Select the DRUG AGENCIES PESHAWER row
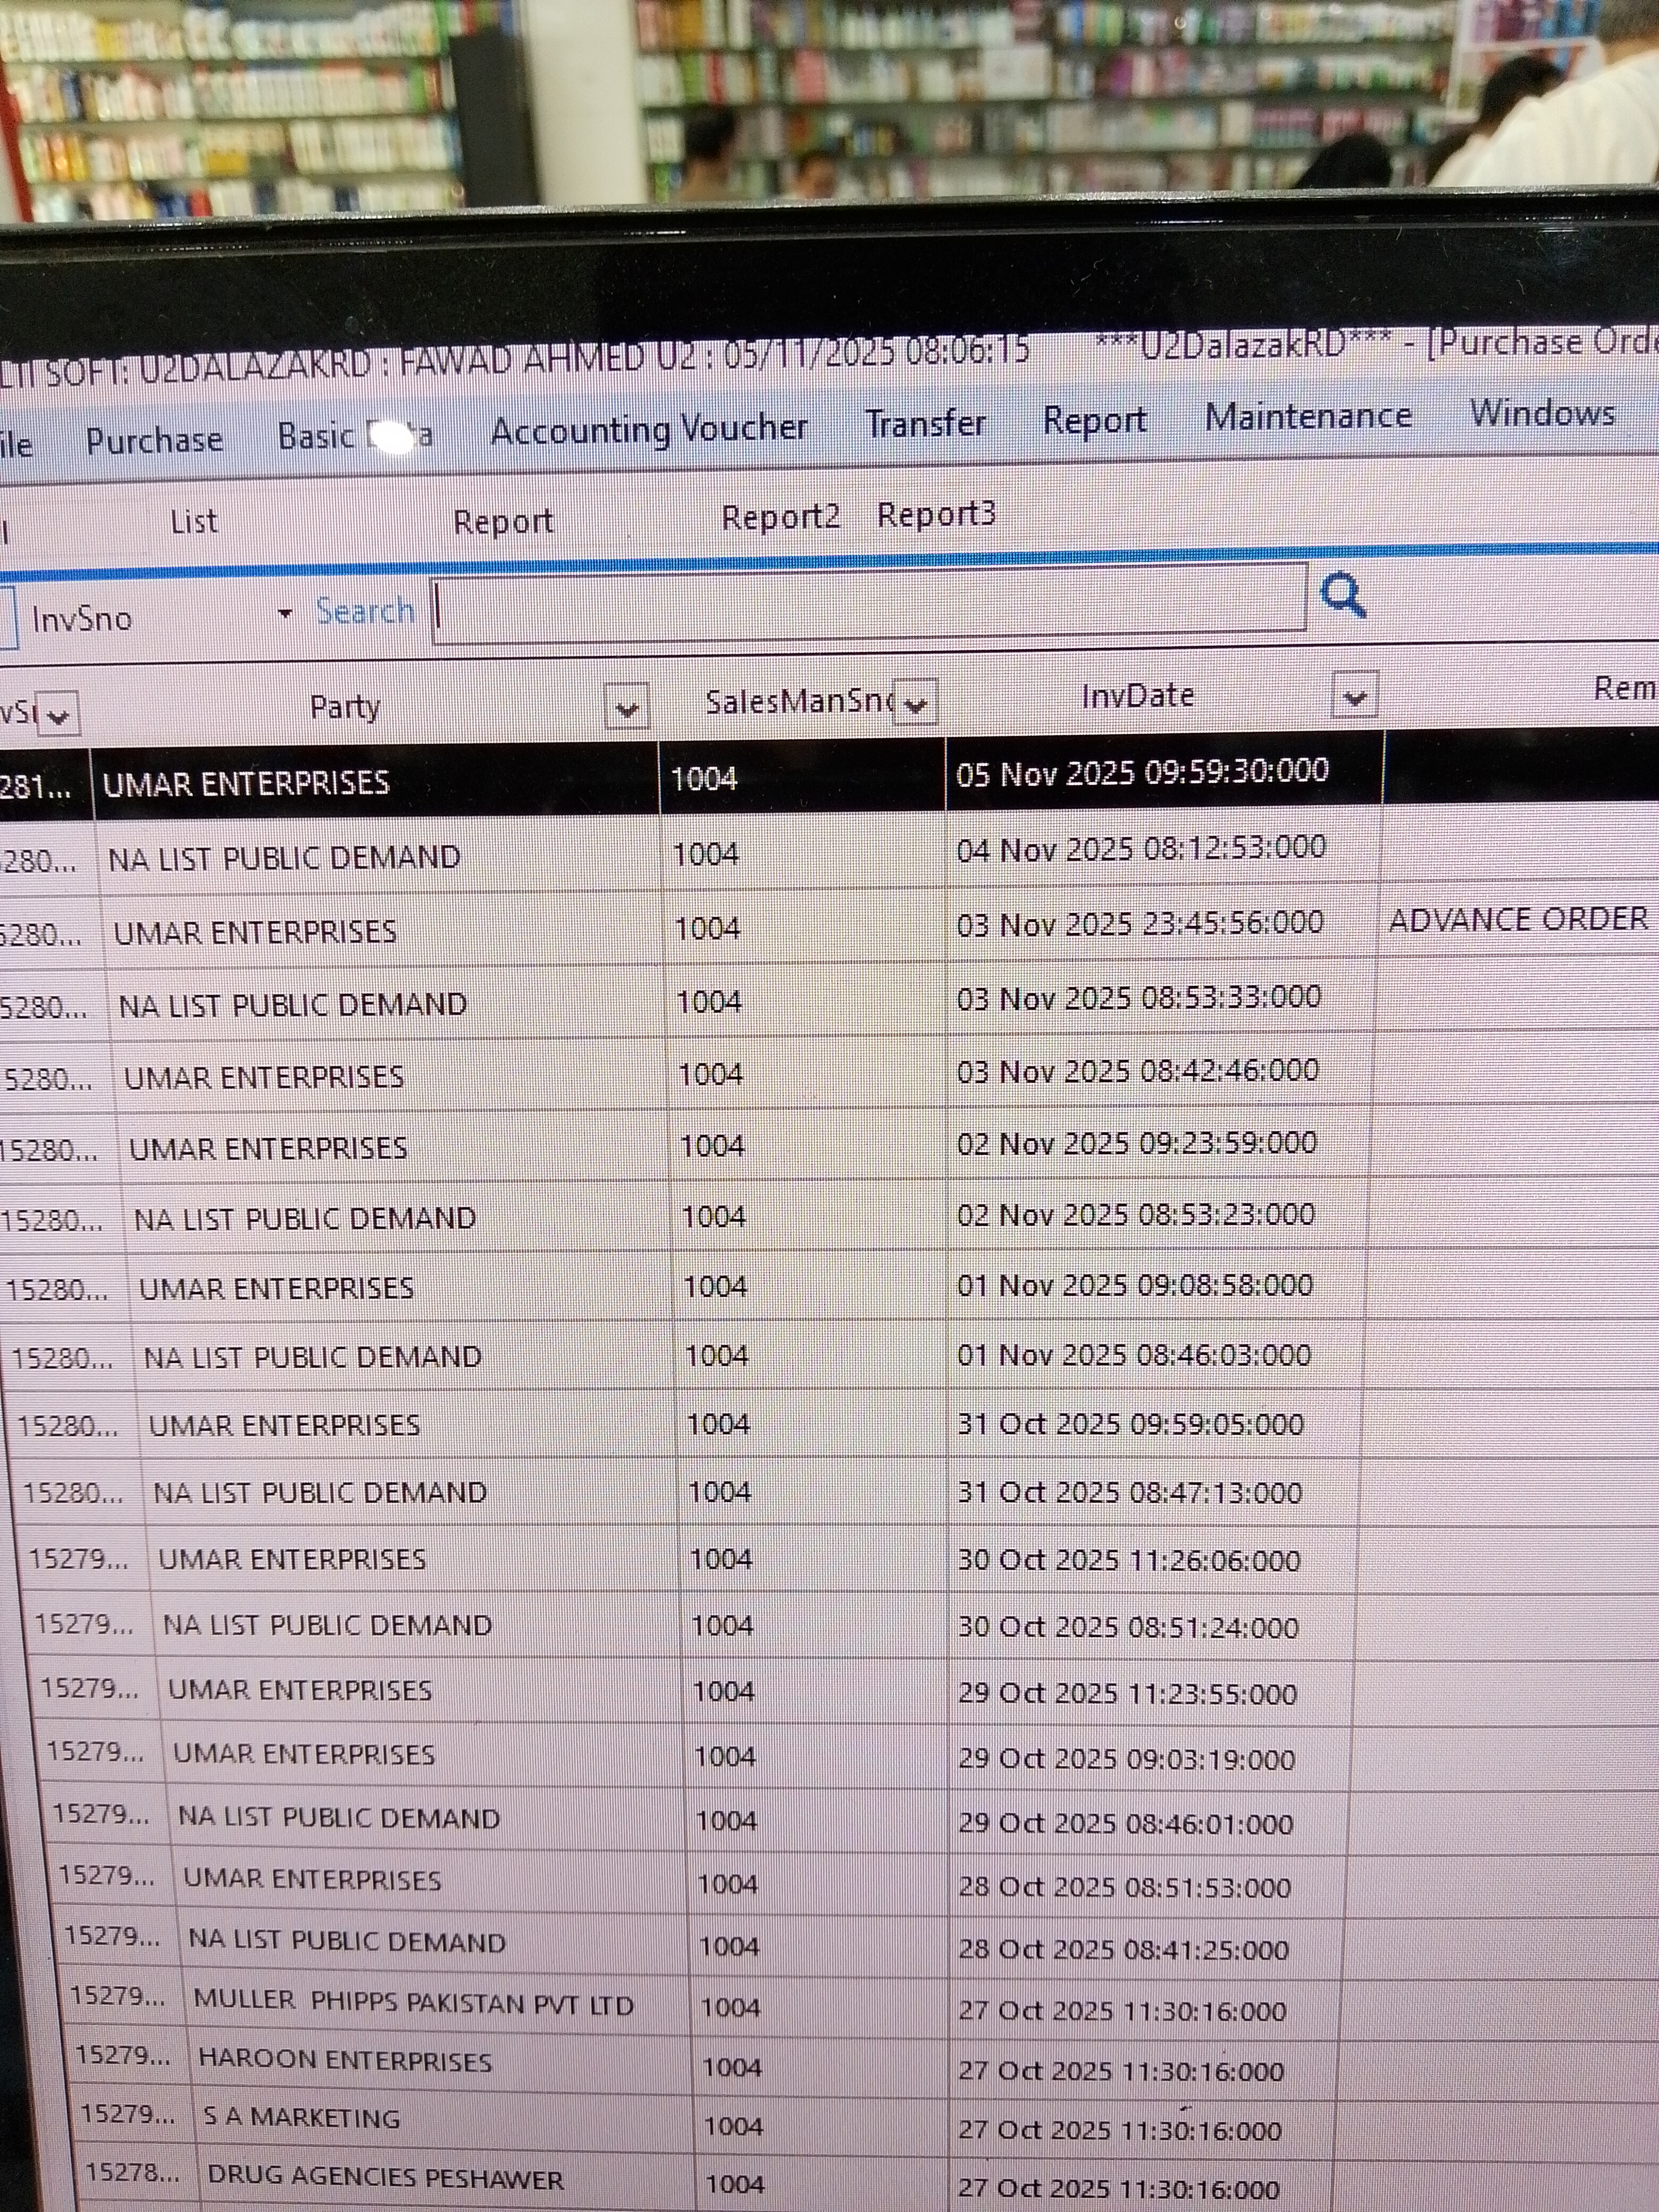The width and height of the screenshot is (1659, 2212). tap(385, 2177)
